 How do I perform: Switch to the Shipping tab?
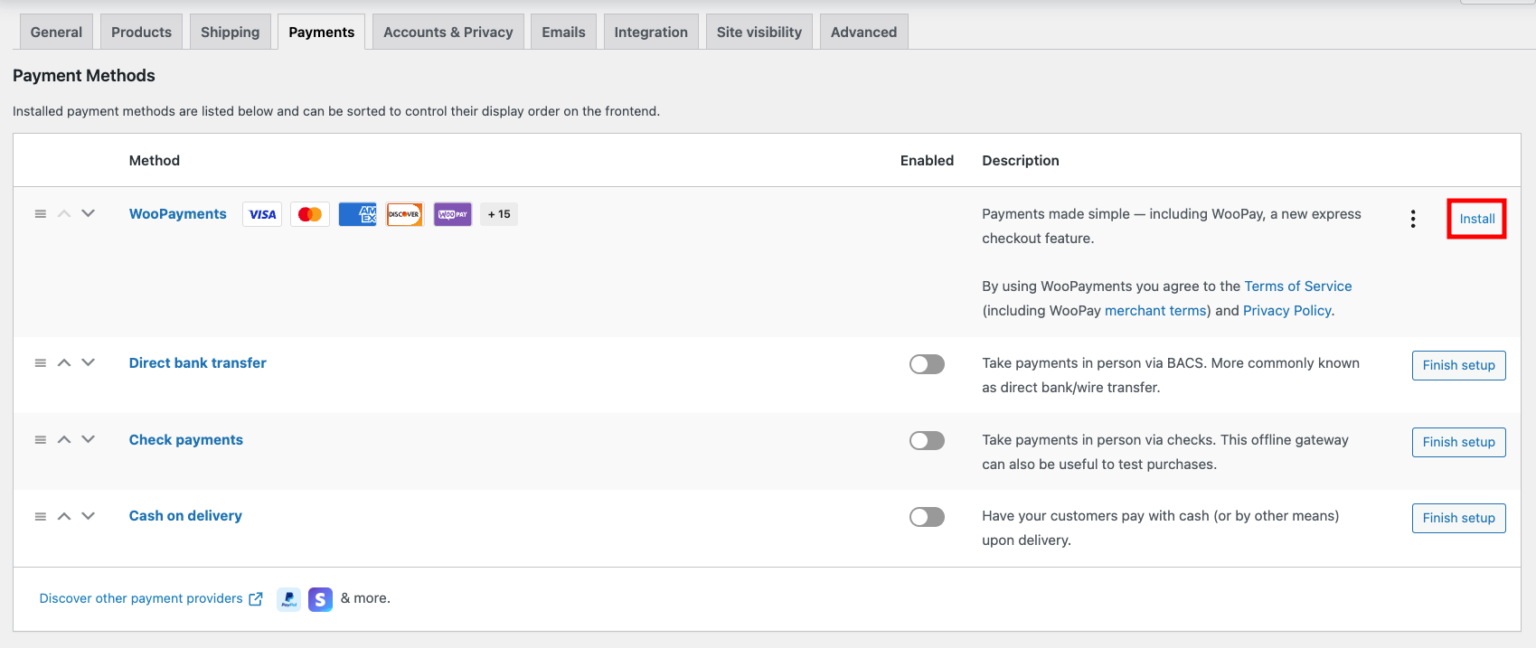coord(230,32)
